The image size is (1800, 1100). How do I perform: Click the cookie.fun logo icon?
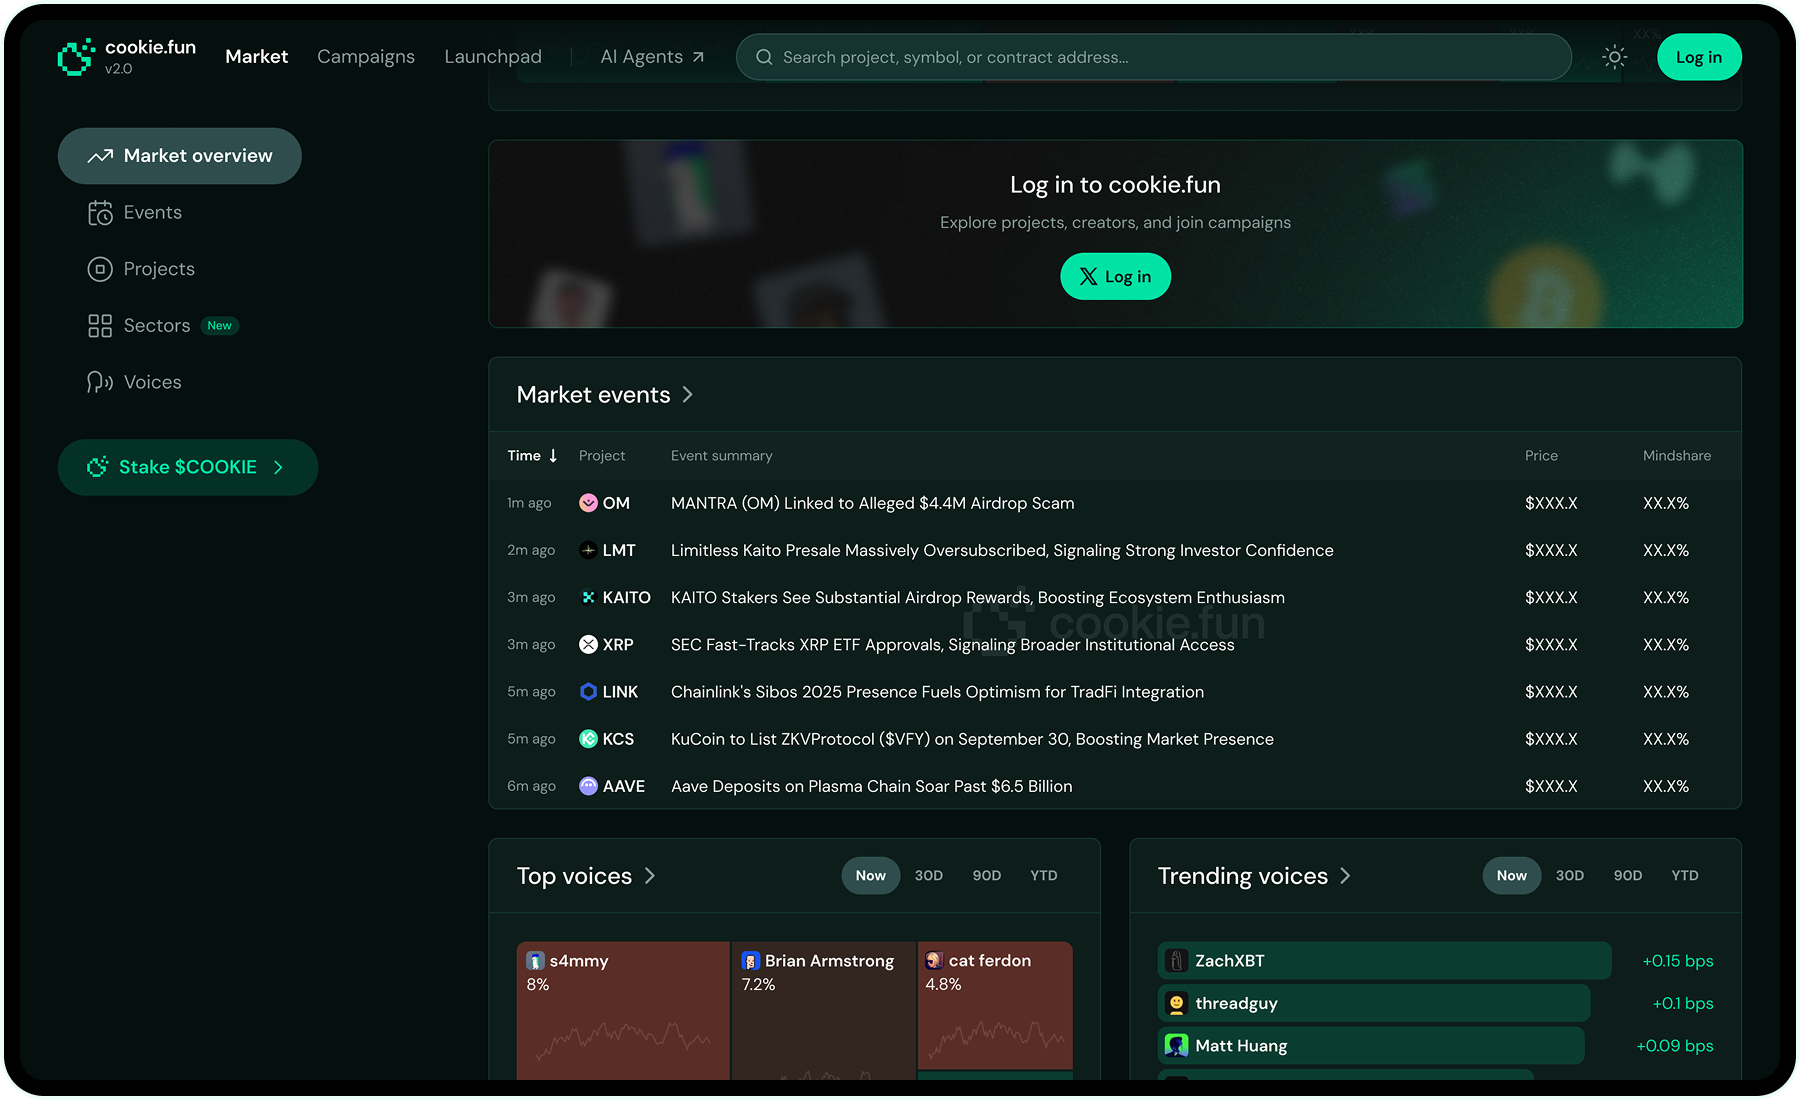[76, 57]
